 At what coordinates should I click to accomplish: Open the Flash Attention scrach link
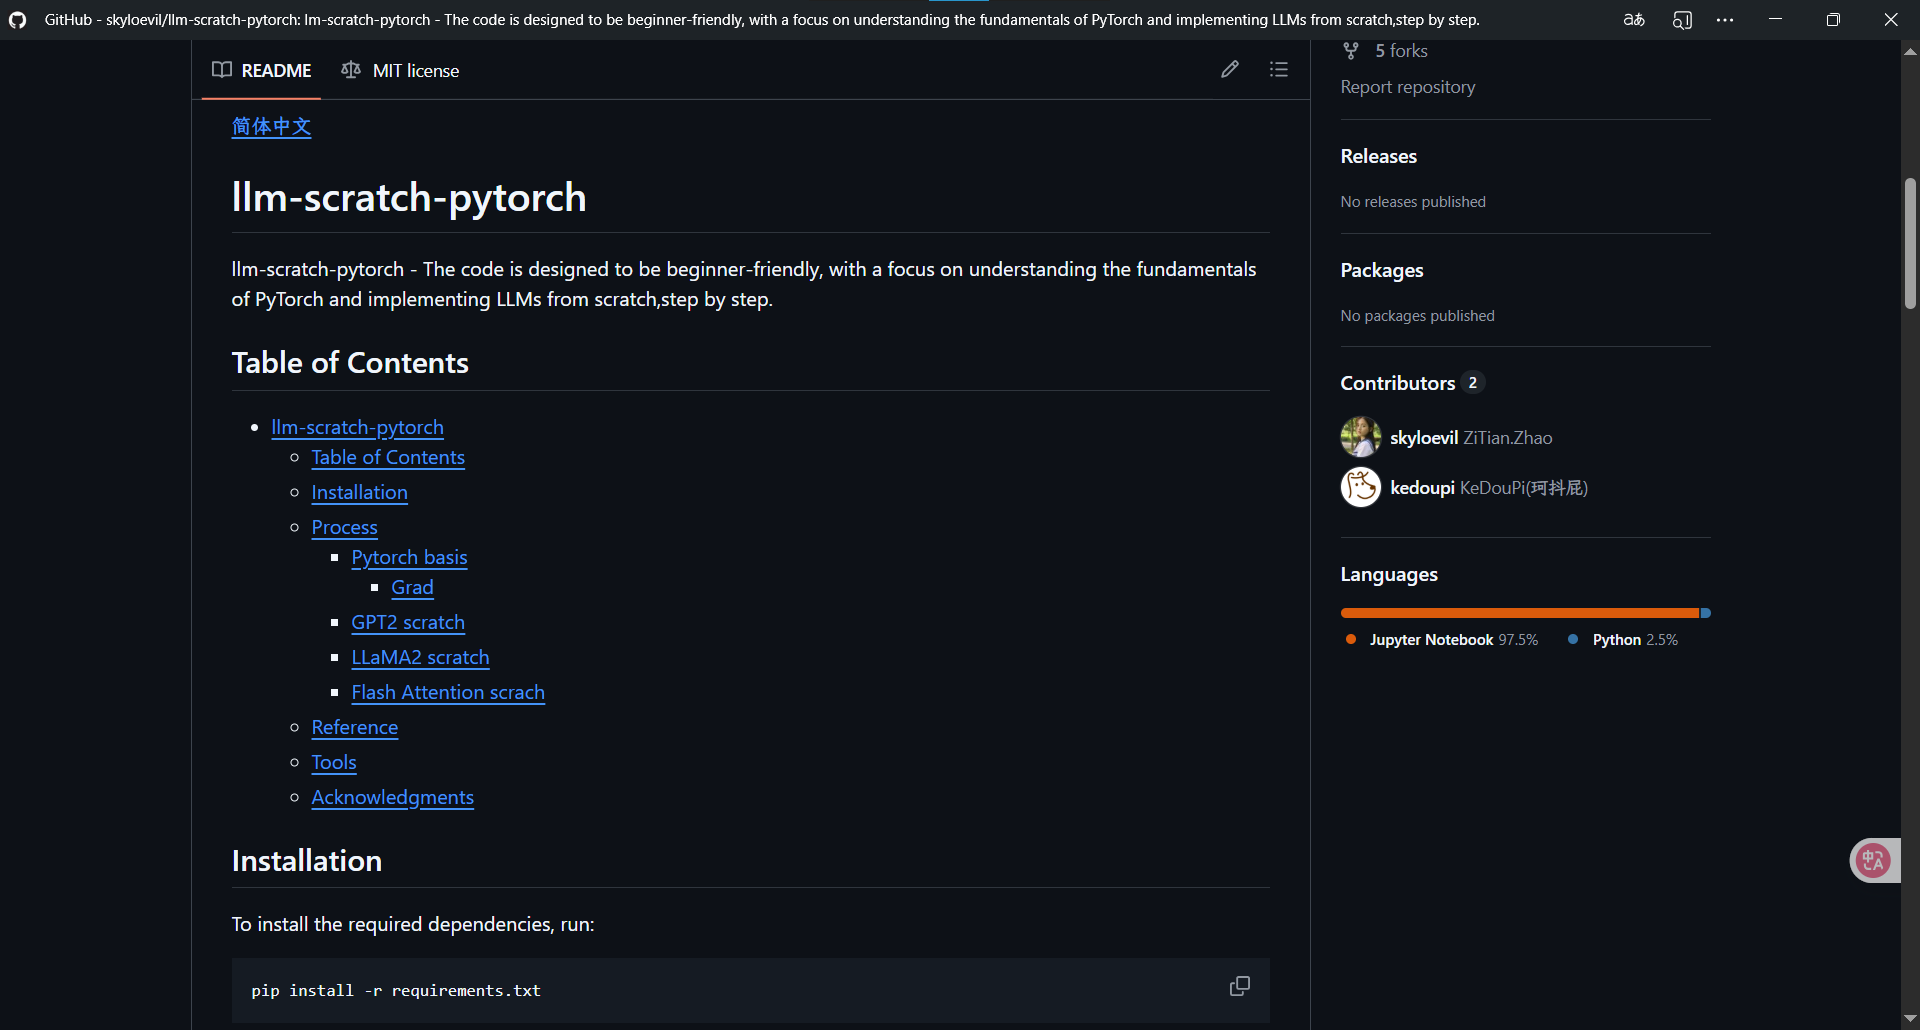pyautogui.click(x=448, y=692)
